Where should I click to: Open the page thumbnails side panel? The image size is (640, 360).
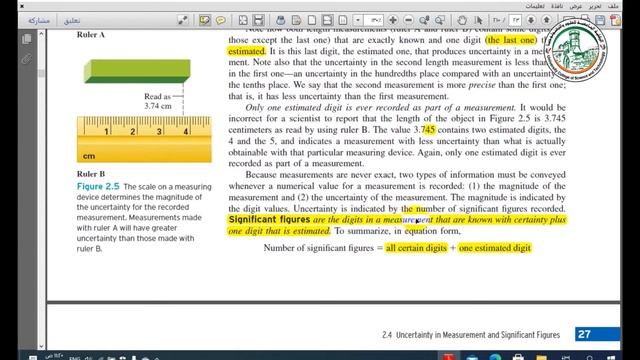coord(27,39)
